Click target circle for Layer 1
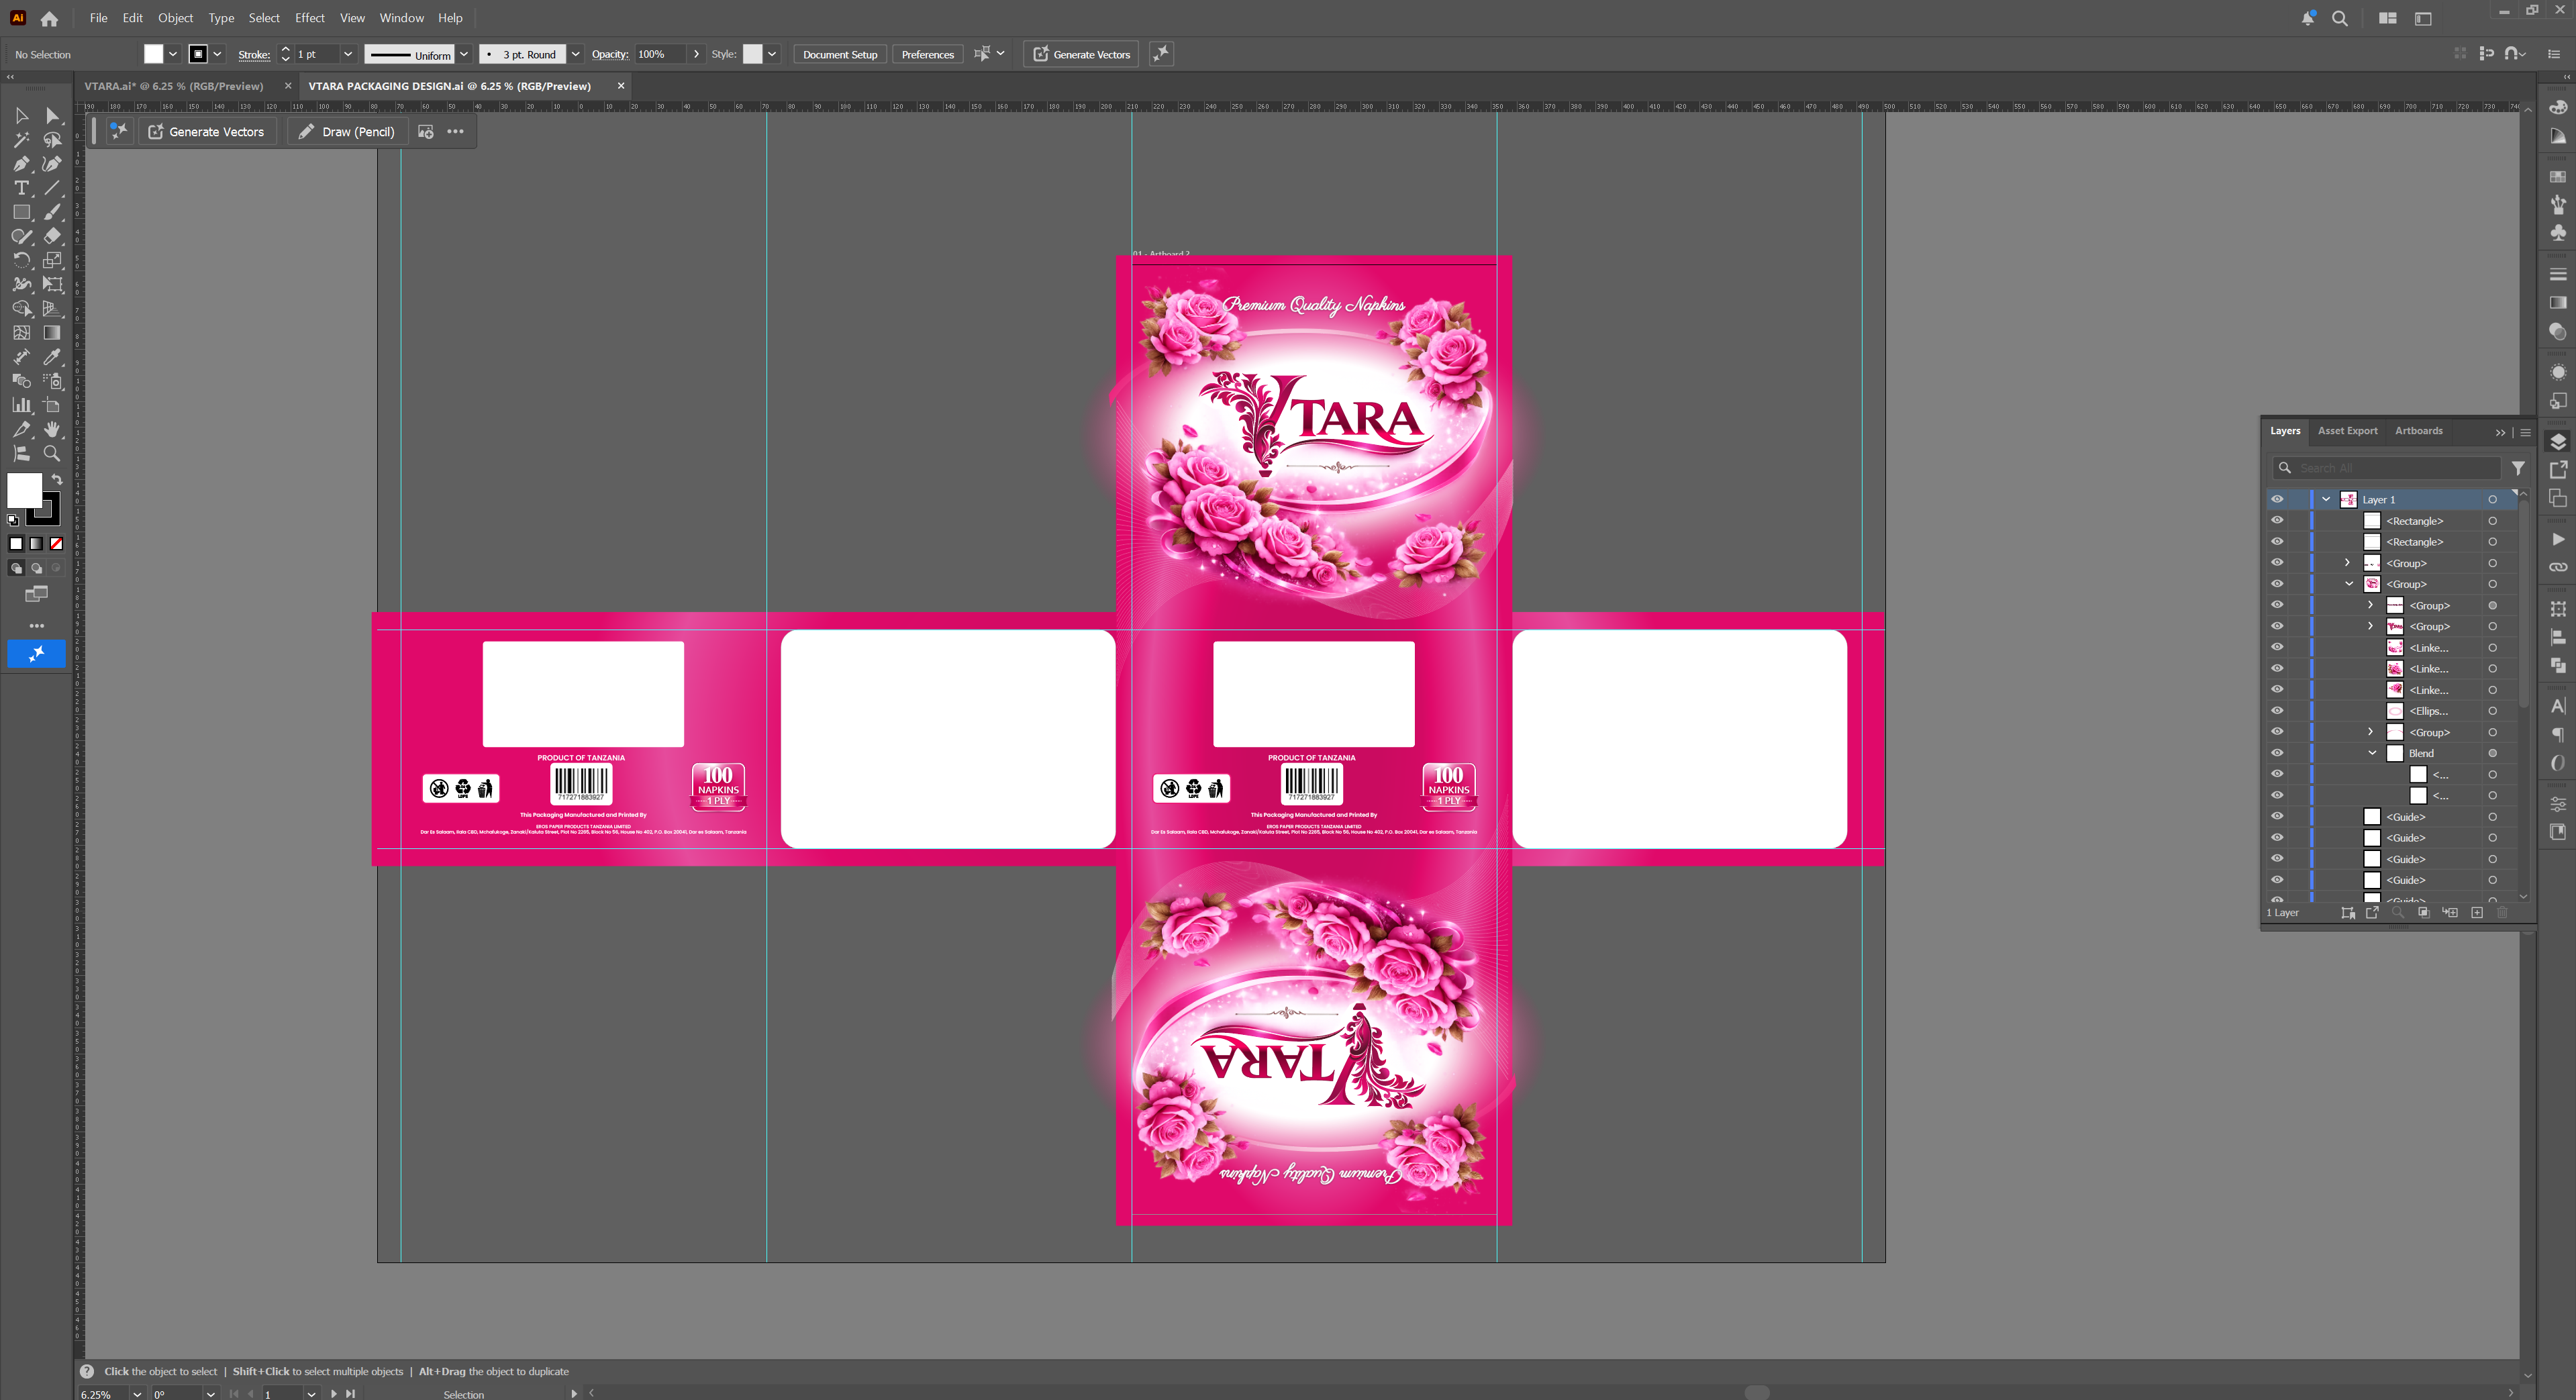Viewport: 2576px width, 1400px height. coord(2492,499)
